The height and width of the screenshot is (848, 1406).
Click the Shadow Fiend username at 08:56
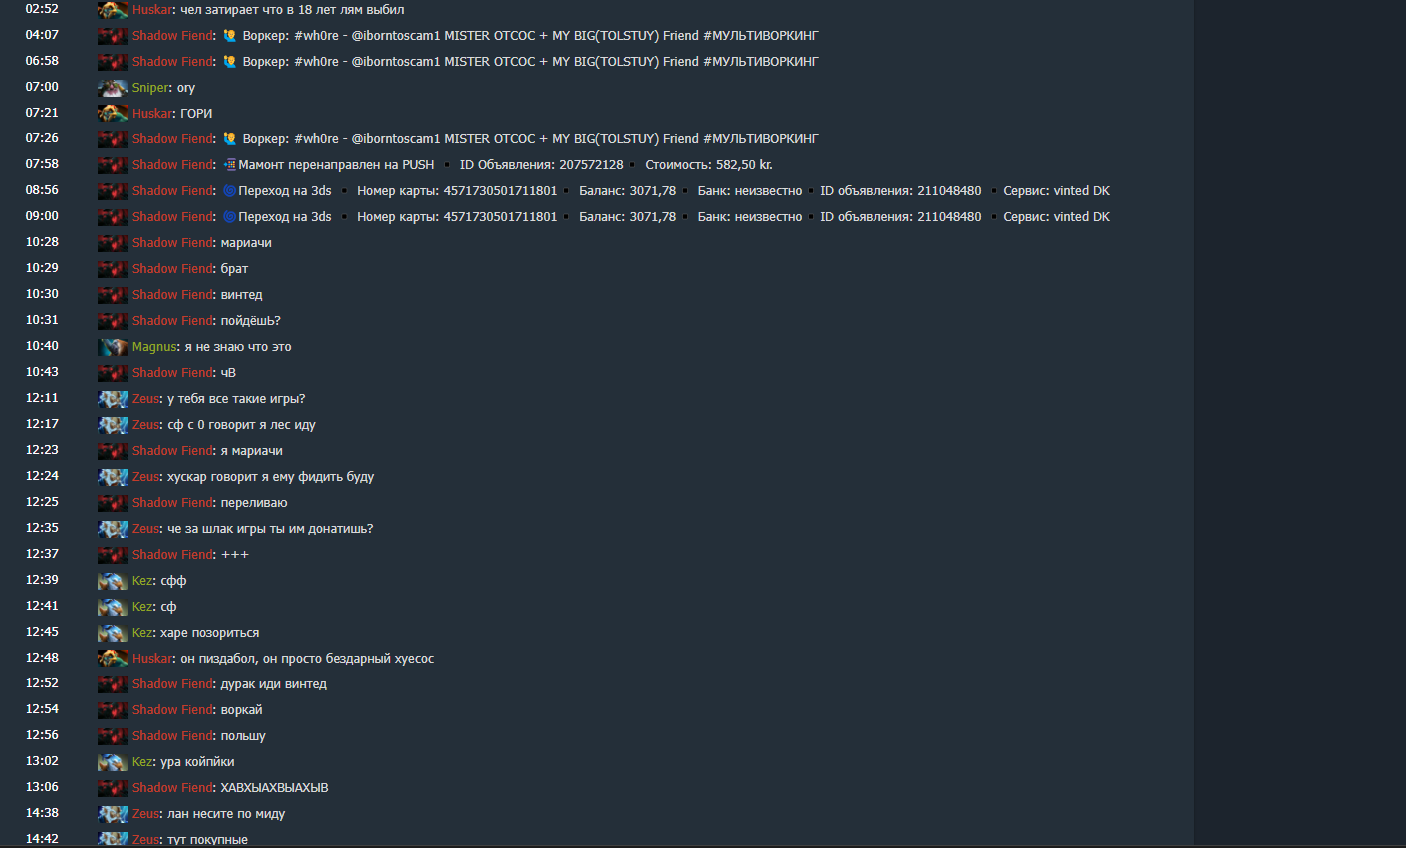coord(172,190)
